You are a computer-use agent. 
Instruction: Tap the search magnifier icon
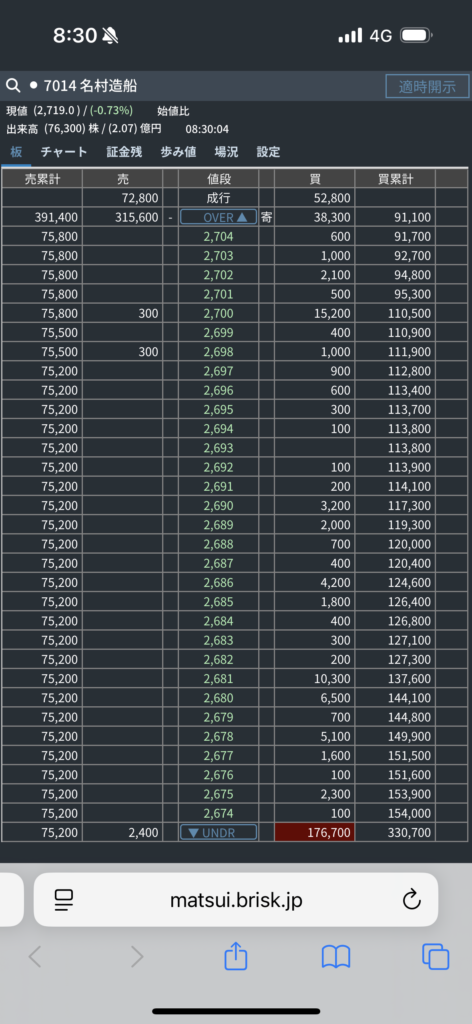12,86
